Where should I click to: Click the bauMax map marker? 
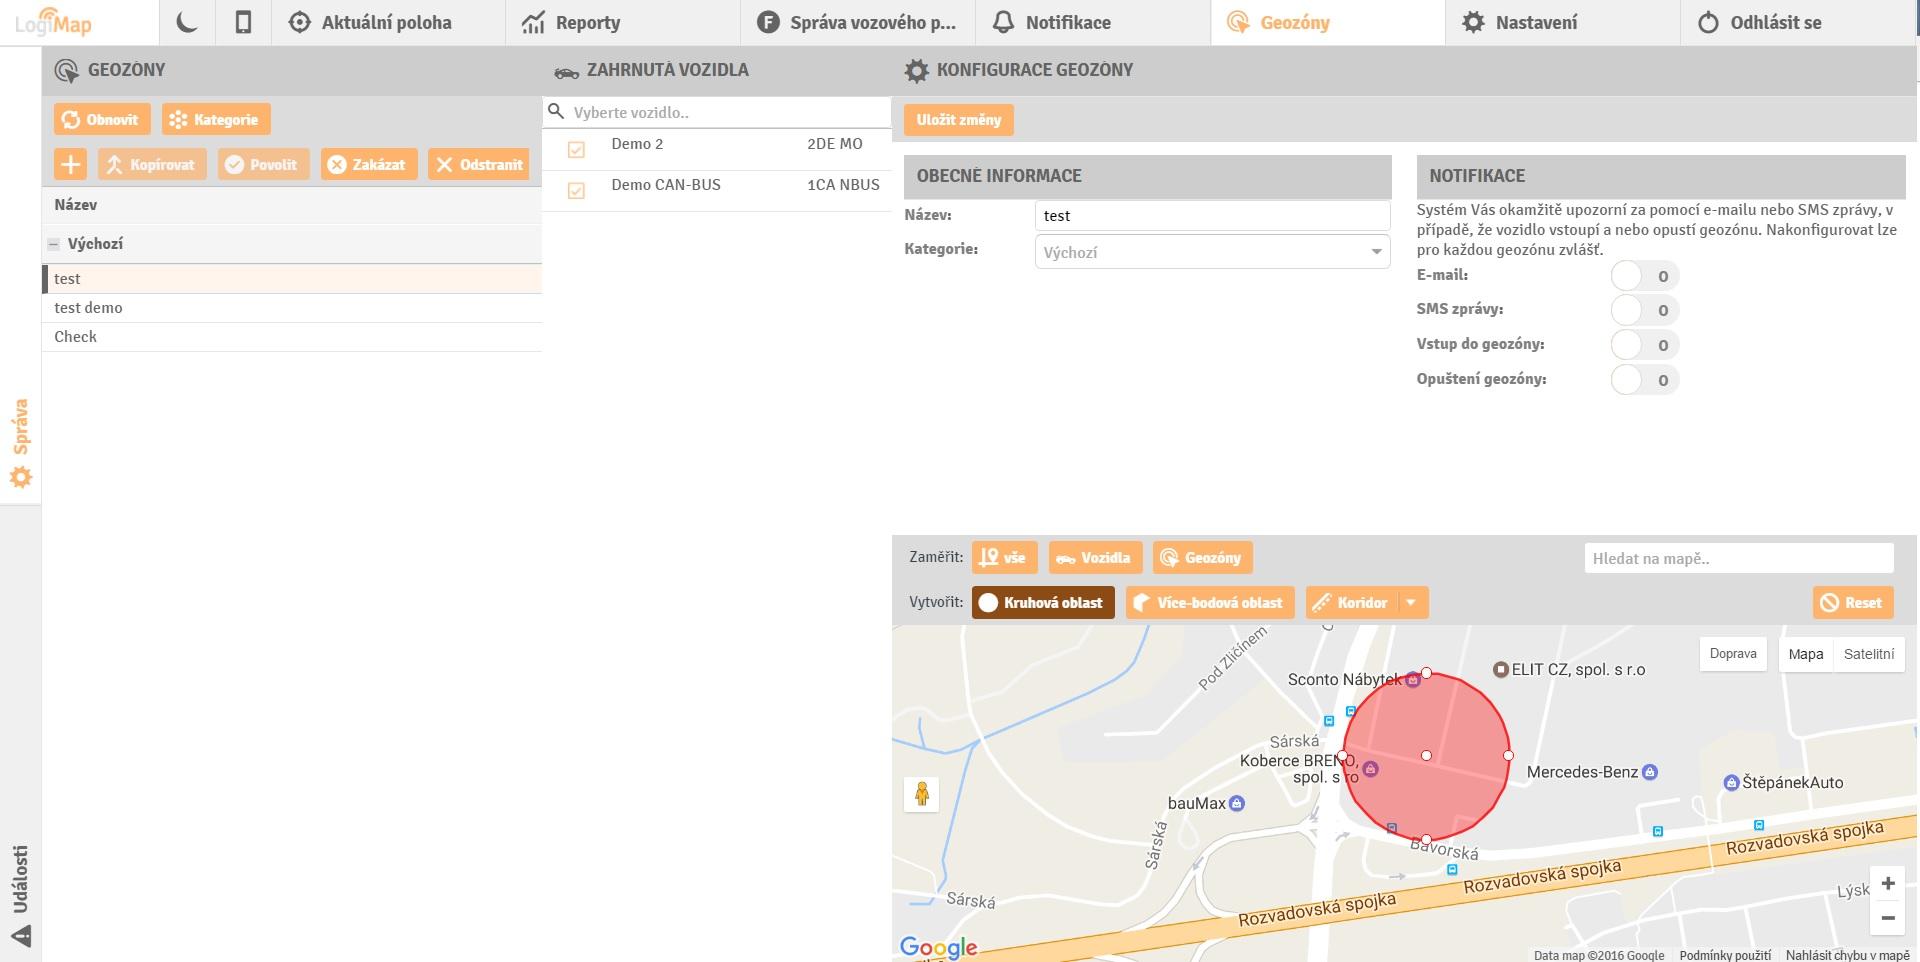[1237, 803]
